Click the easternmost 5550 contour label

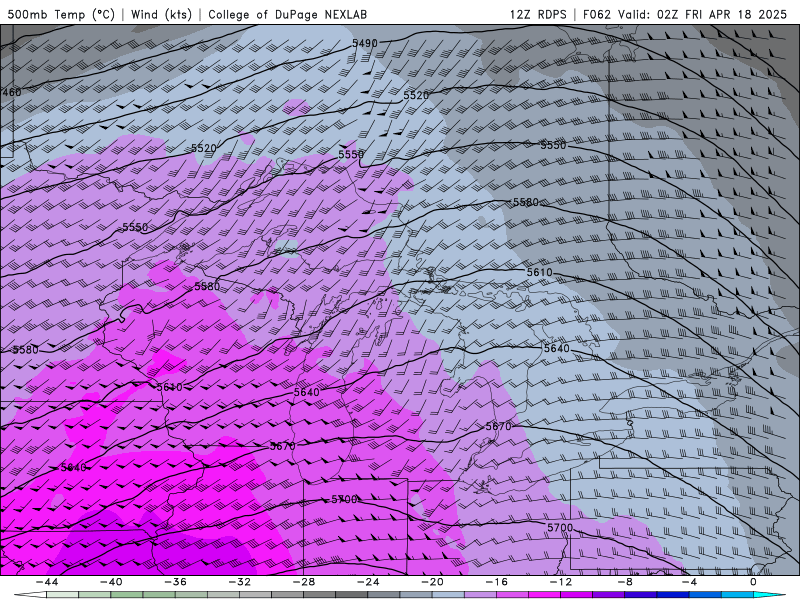553,145
